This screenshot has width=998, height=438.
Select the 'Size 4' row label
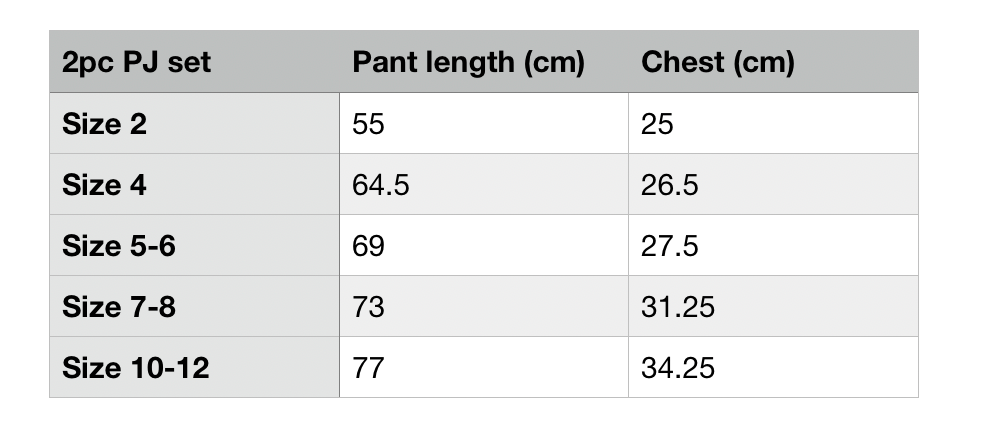point(104,185)
